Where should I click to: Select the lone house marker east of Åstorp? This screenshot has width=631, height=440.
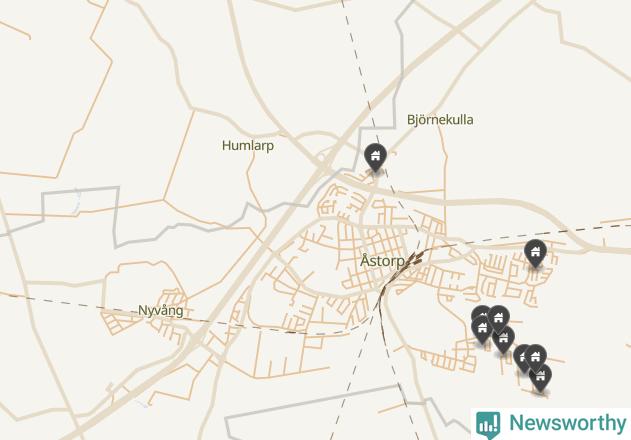point(535,253)
